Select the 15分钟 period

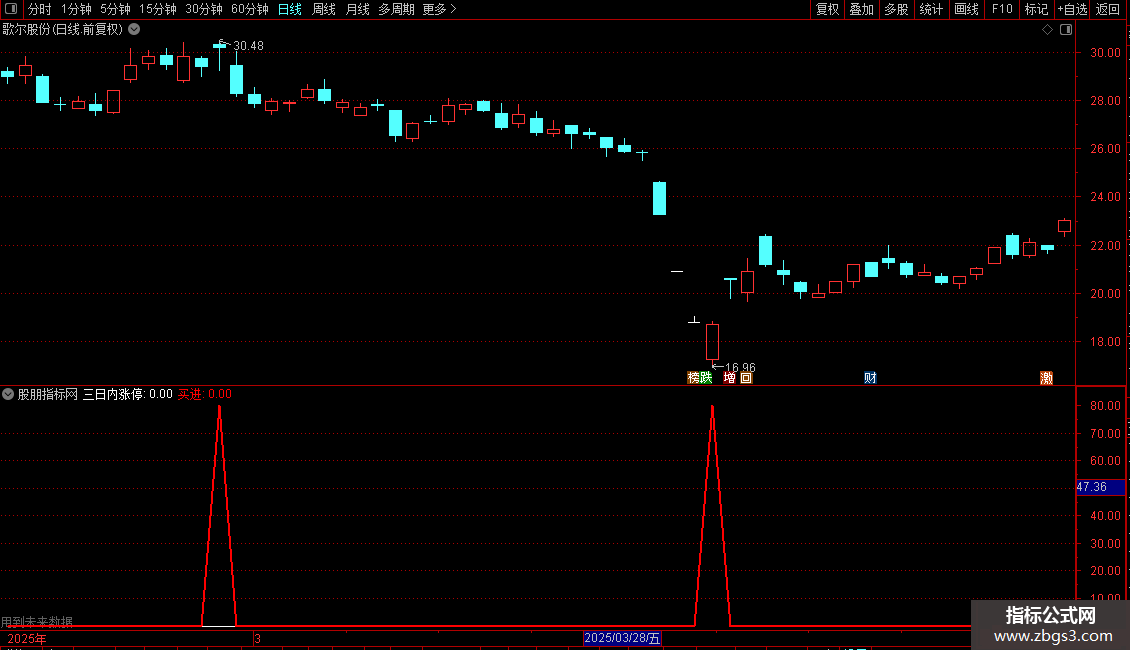(x=157, y=9)
